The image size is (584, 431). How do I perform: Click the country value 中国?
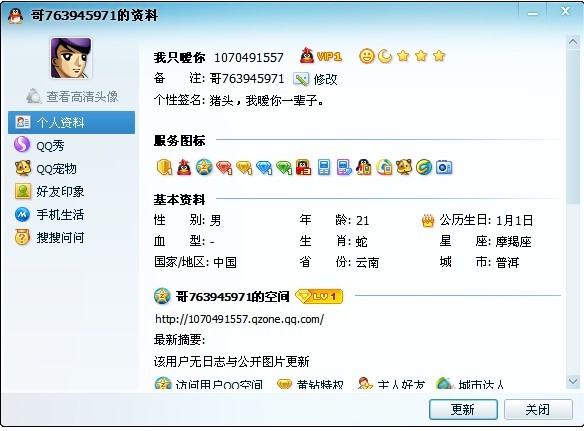click(x=225, y=262)
